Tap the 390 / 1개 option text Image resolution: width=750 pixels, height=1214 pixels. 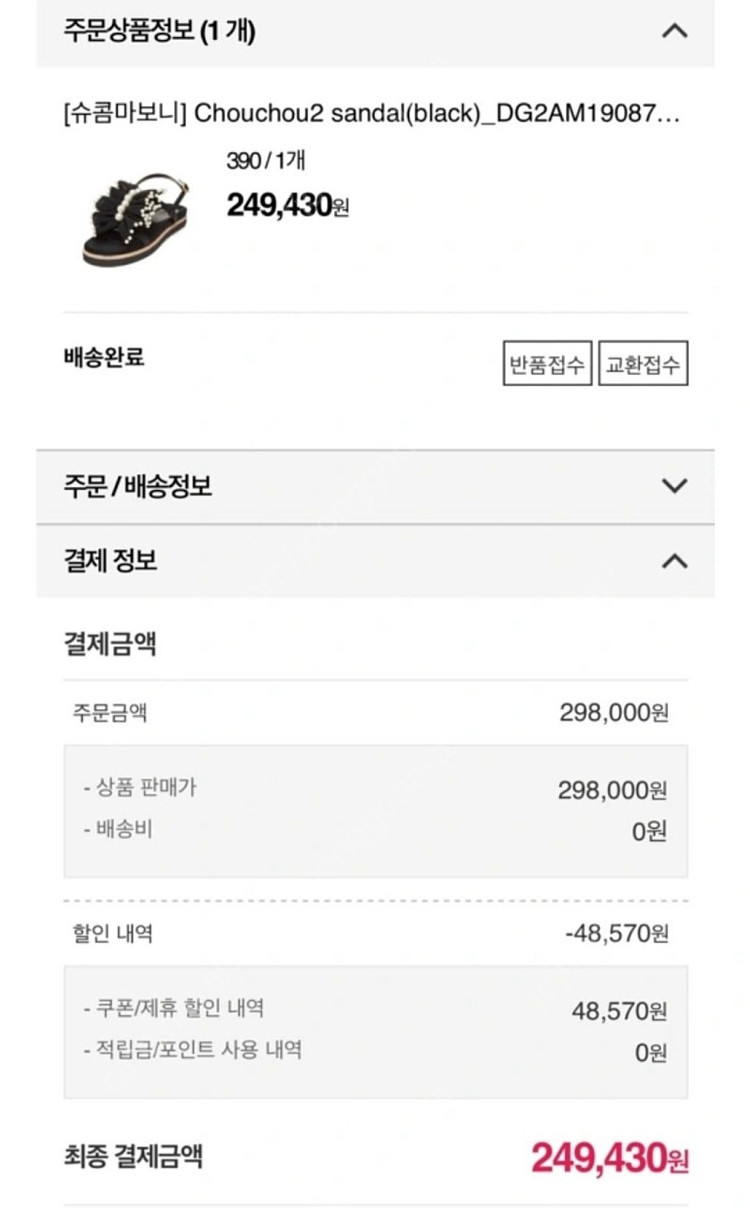click(x=266, y=161)
